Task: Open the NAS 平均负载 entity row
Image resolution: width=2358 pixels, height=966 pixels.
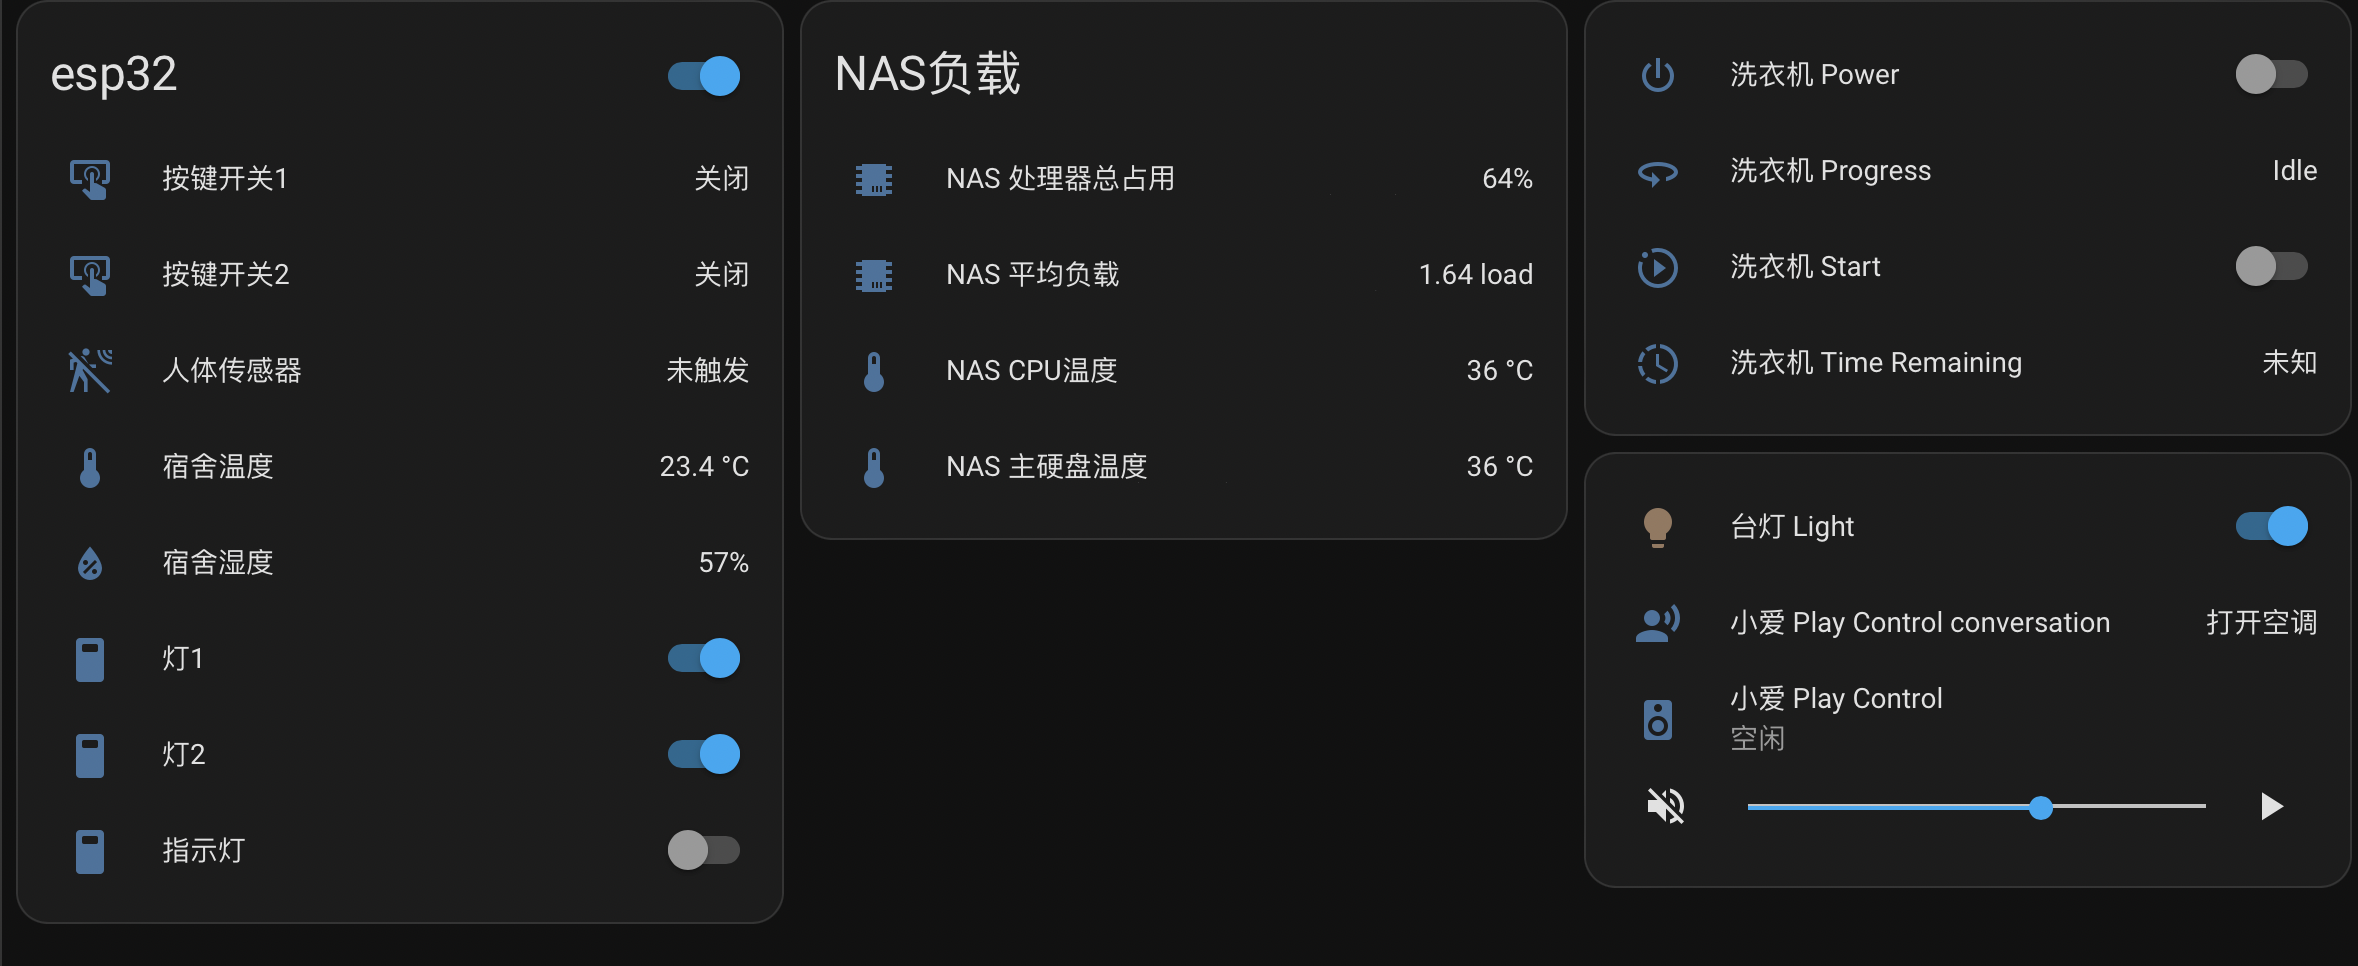Action: [1032, 275]
